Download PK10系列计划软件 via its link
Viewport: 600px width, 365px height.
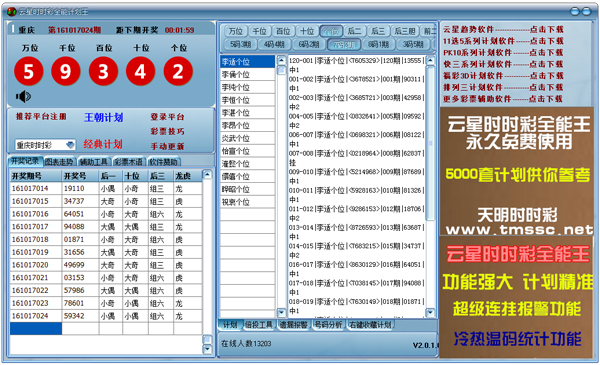point(546,52)
